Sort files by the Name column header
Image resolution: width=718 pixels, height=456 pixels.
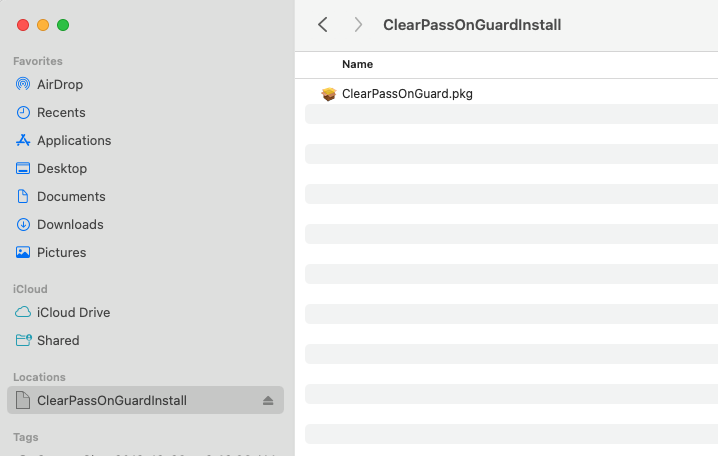pyautogui.click(x=357, y=64)
